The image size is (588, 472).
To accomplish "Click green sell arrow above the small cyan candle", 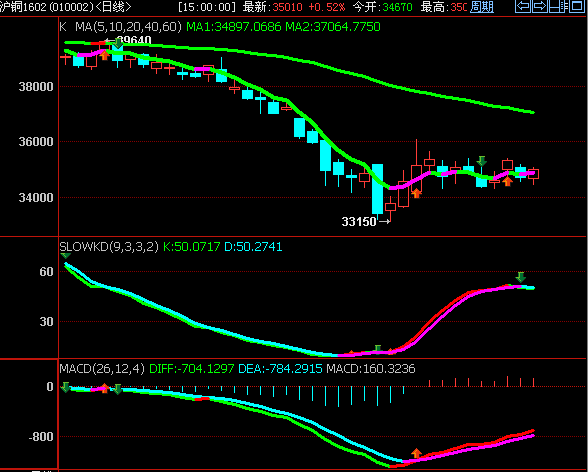I will tap(482, 161).
